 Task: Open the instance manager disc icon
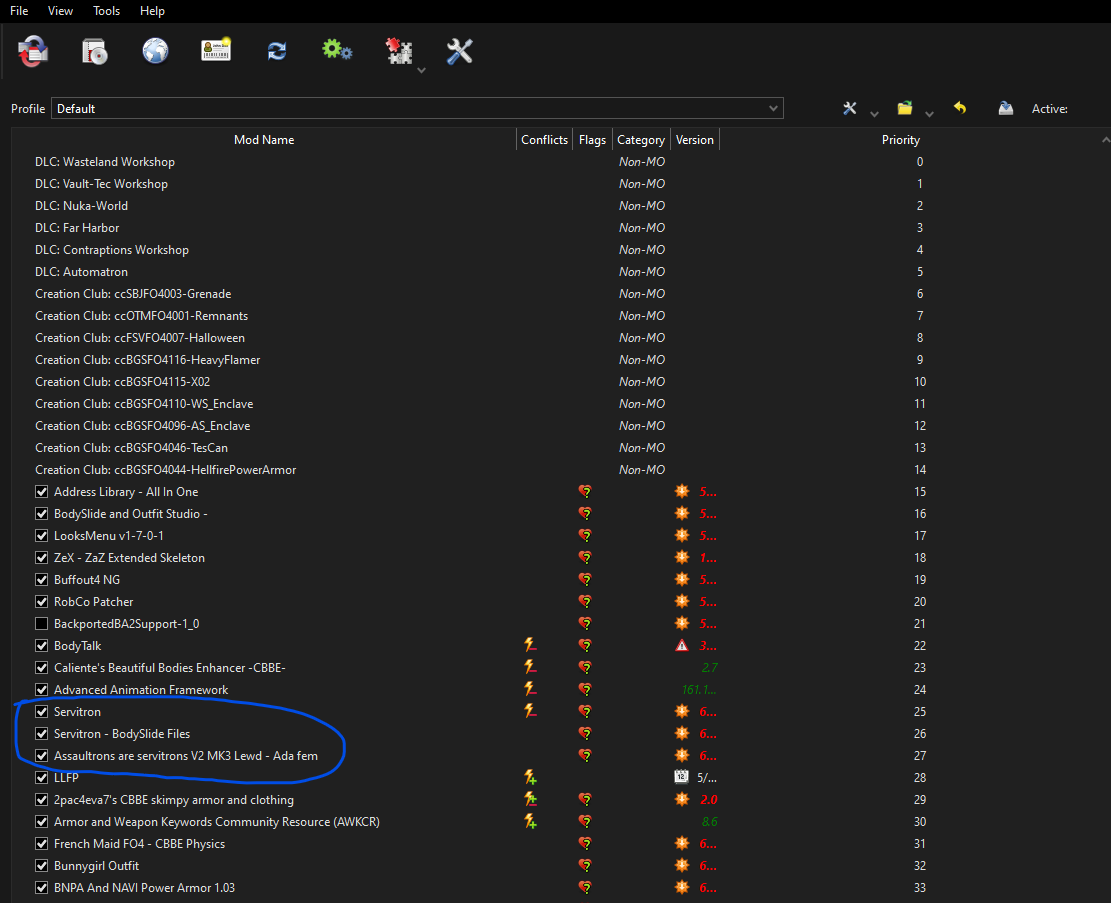94,51
